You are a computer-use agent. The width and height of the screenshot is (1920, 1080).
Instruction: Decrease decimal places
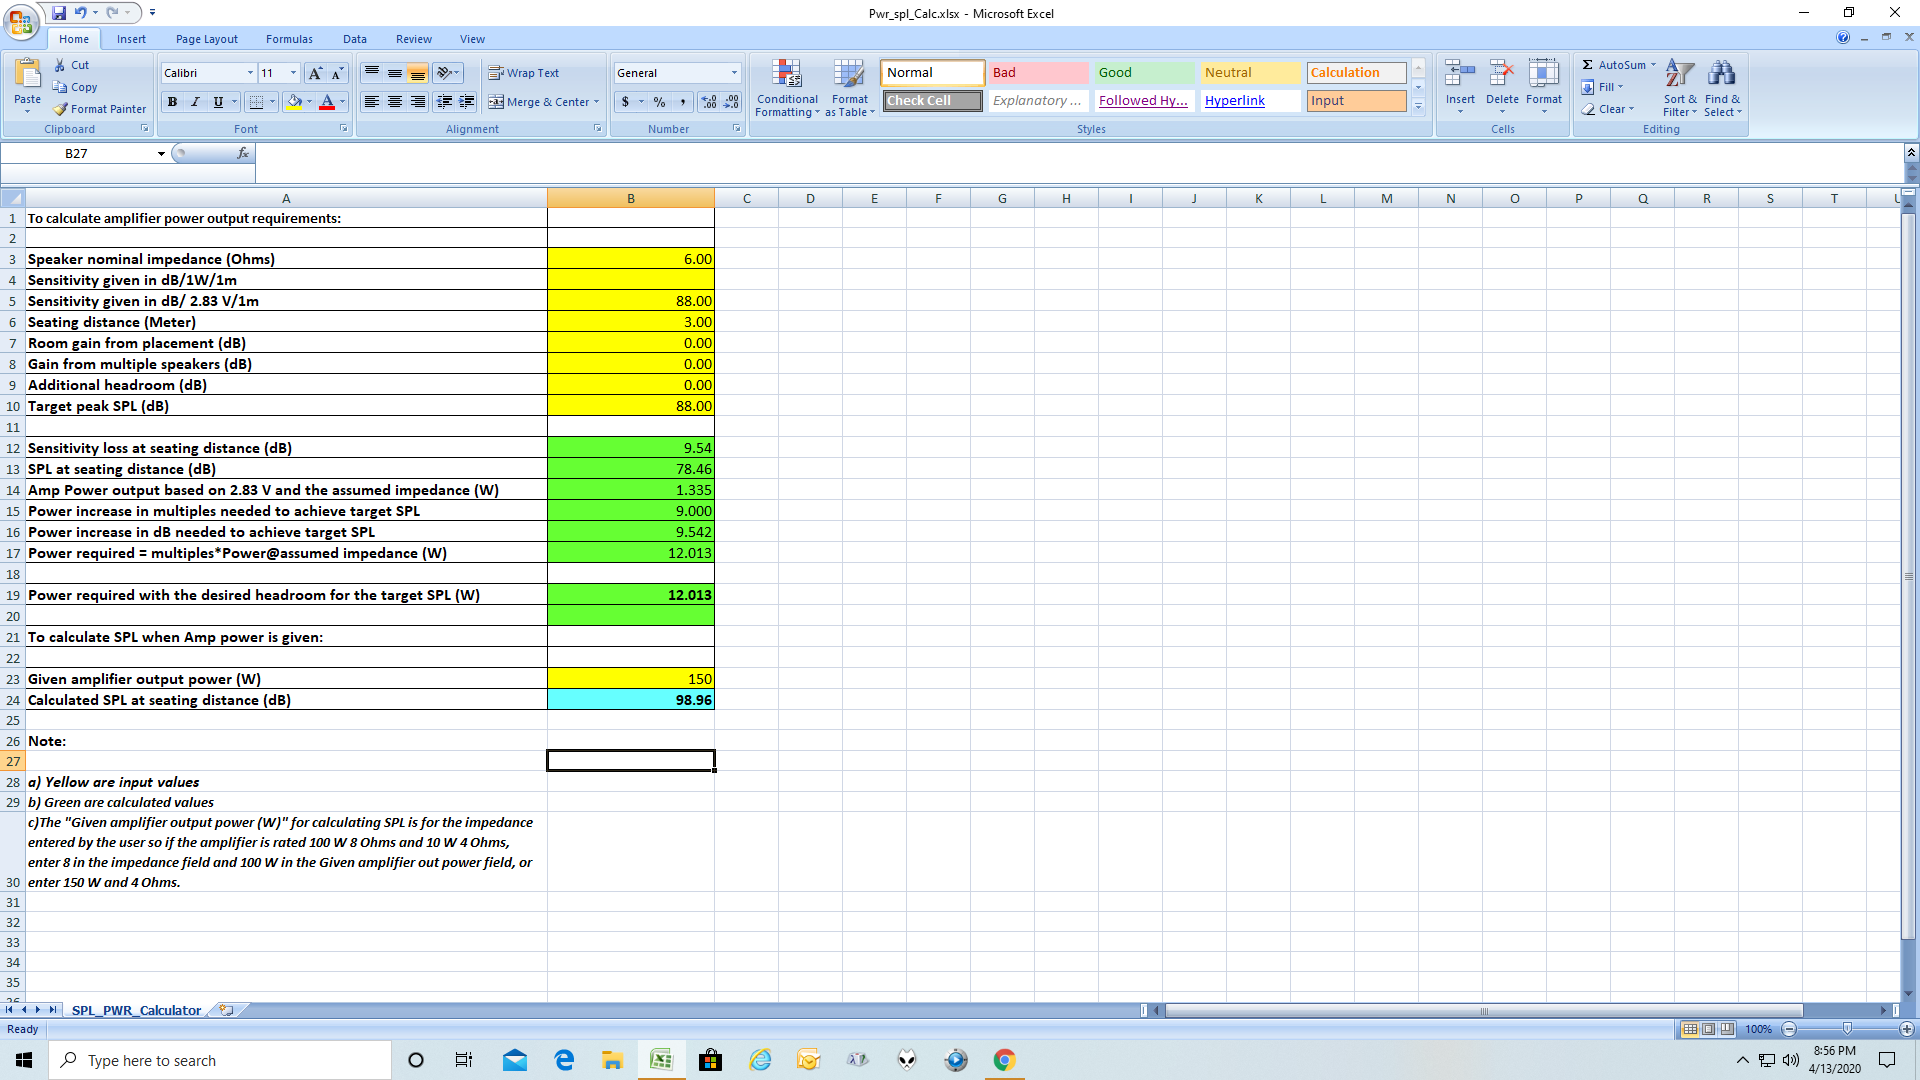coord(731,102)
